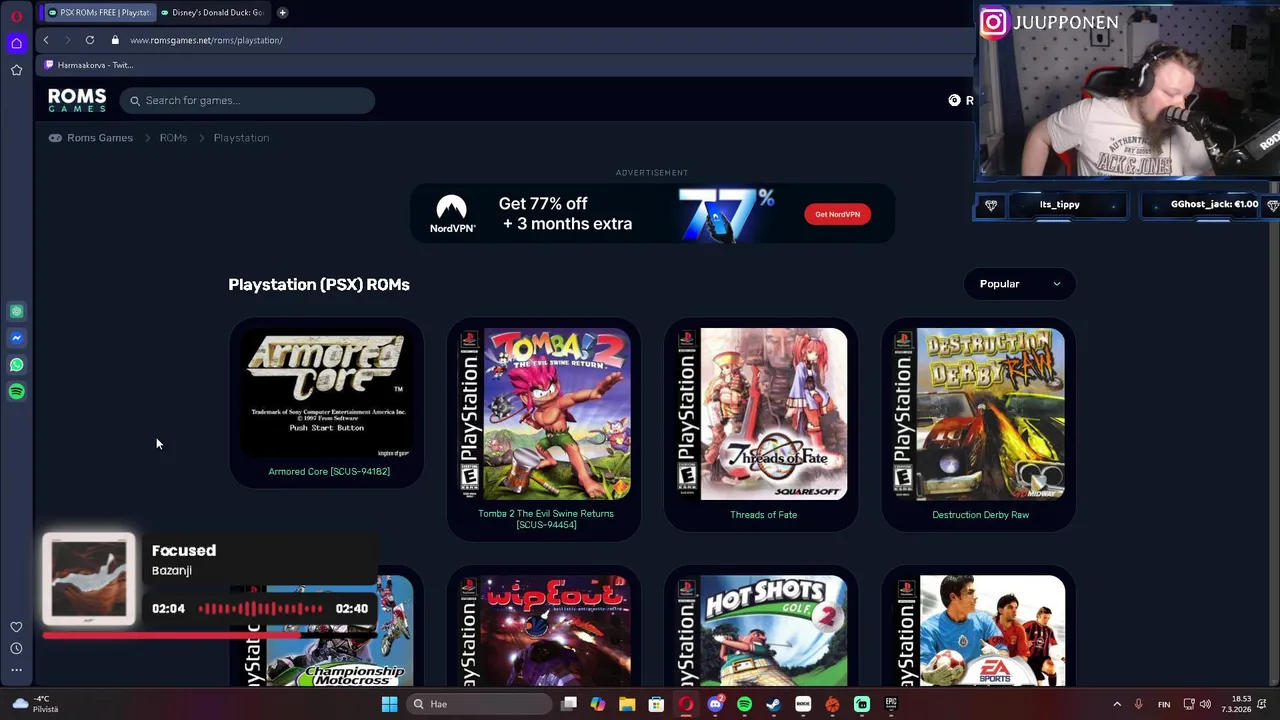Launch Copilot from taskbar
The image size is (1280, 720).
598,704
